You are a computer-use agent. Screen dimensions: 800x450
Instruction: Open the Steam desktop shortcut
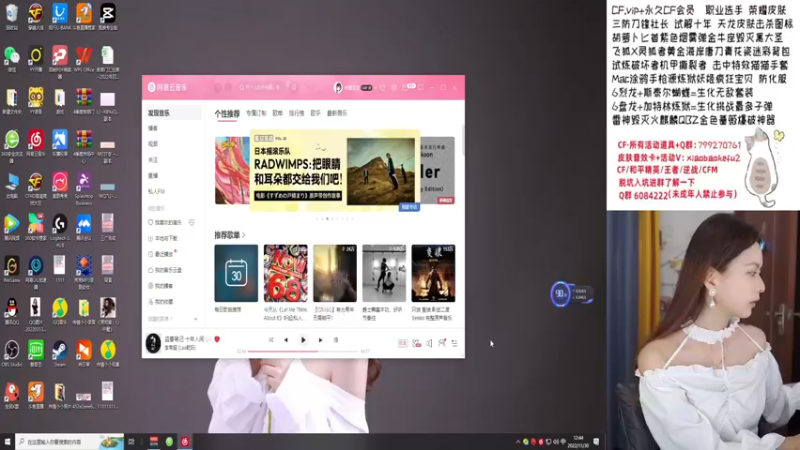(x=60, y=354)
